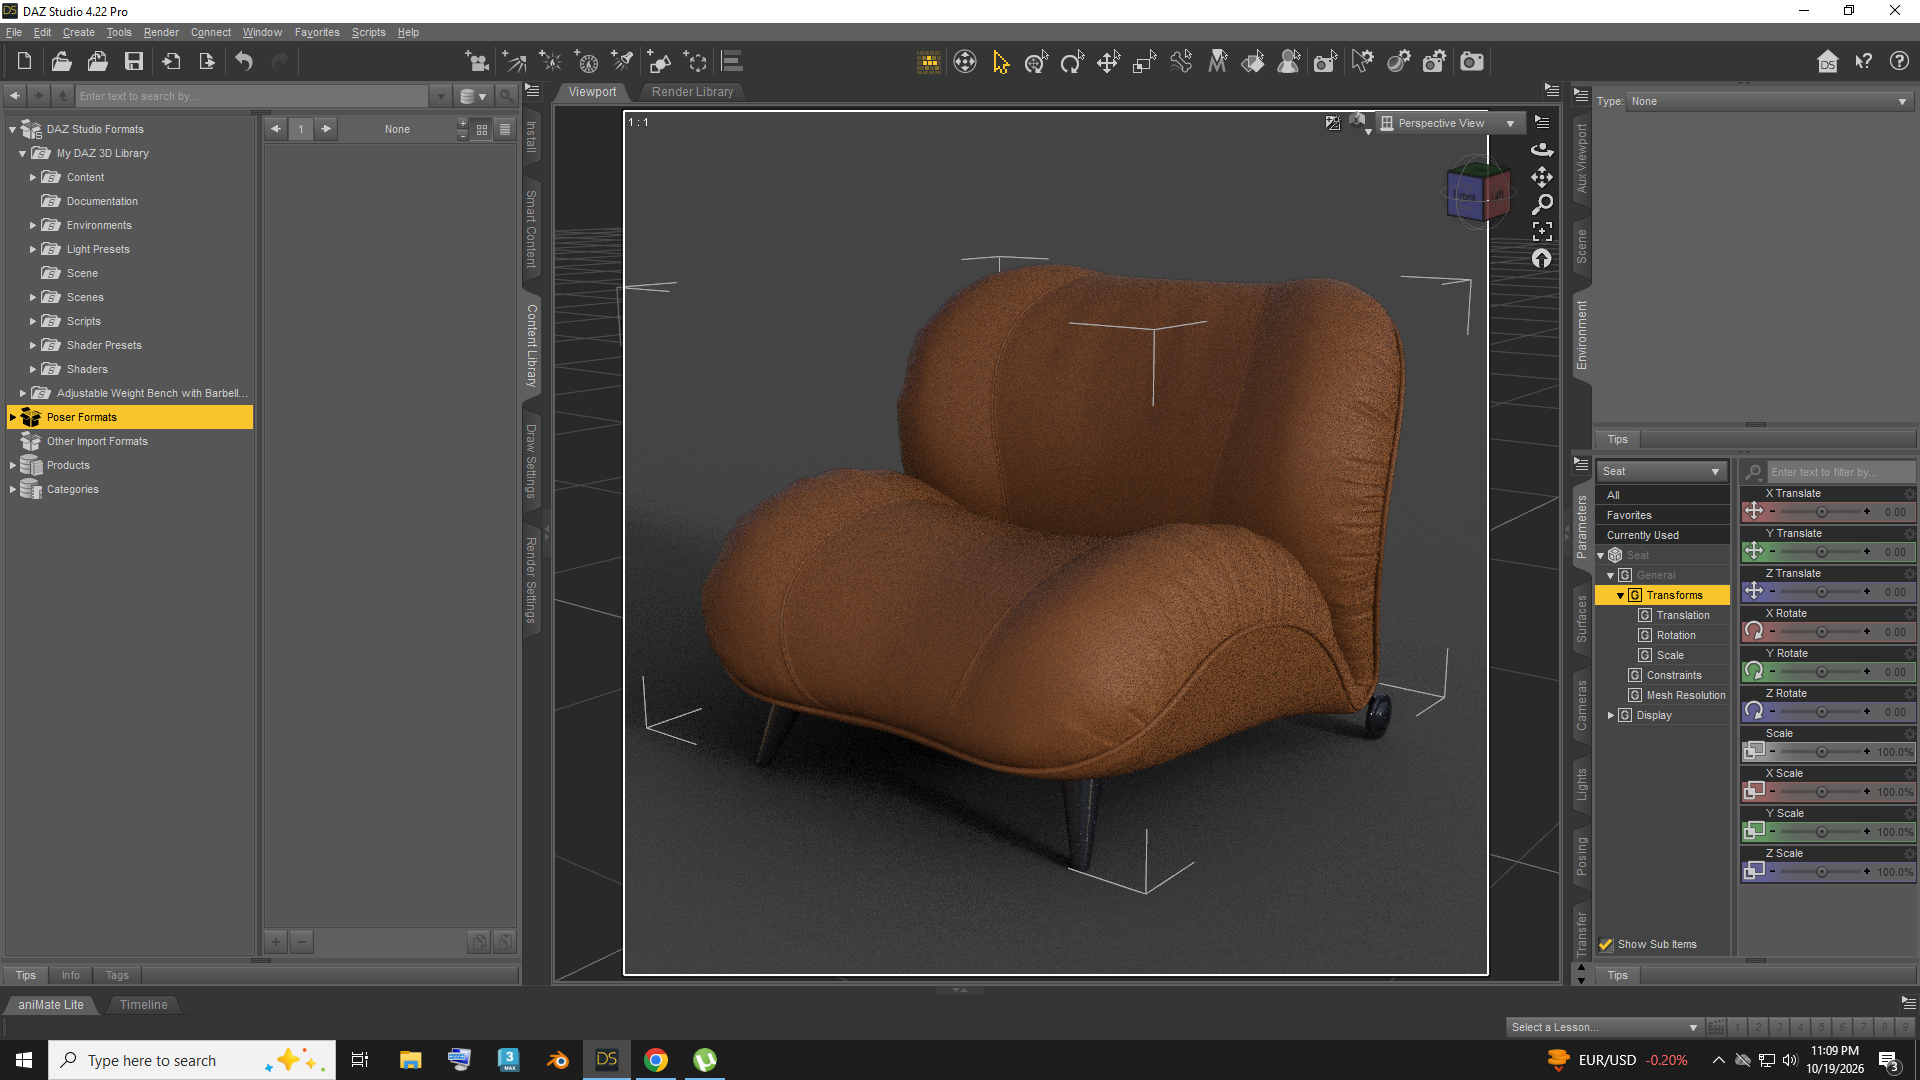Click the DAZ store home icon

(1827, 62)
